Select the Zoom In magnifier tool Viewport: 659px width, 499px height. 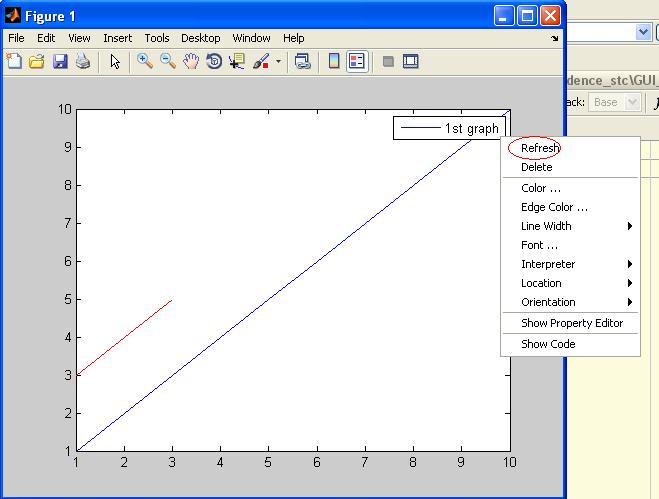click(x=145, y=61)
